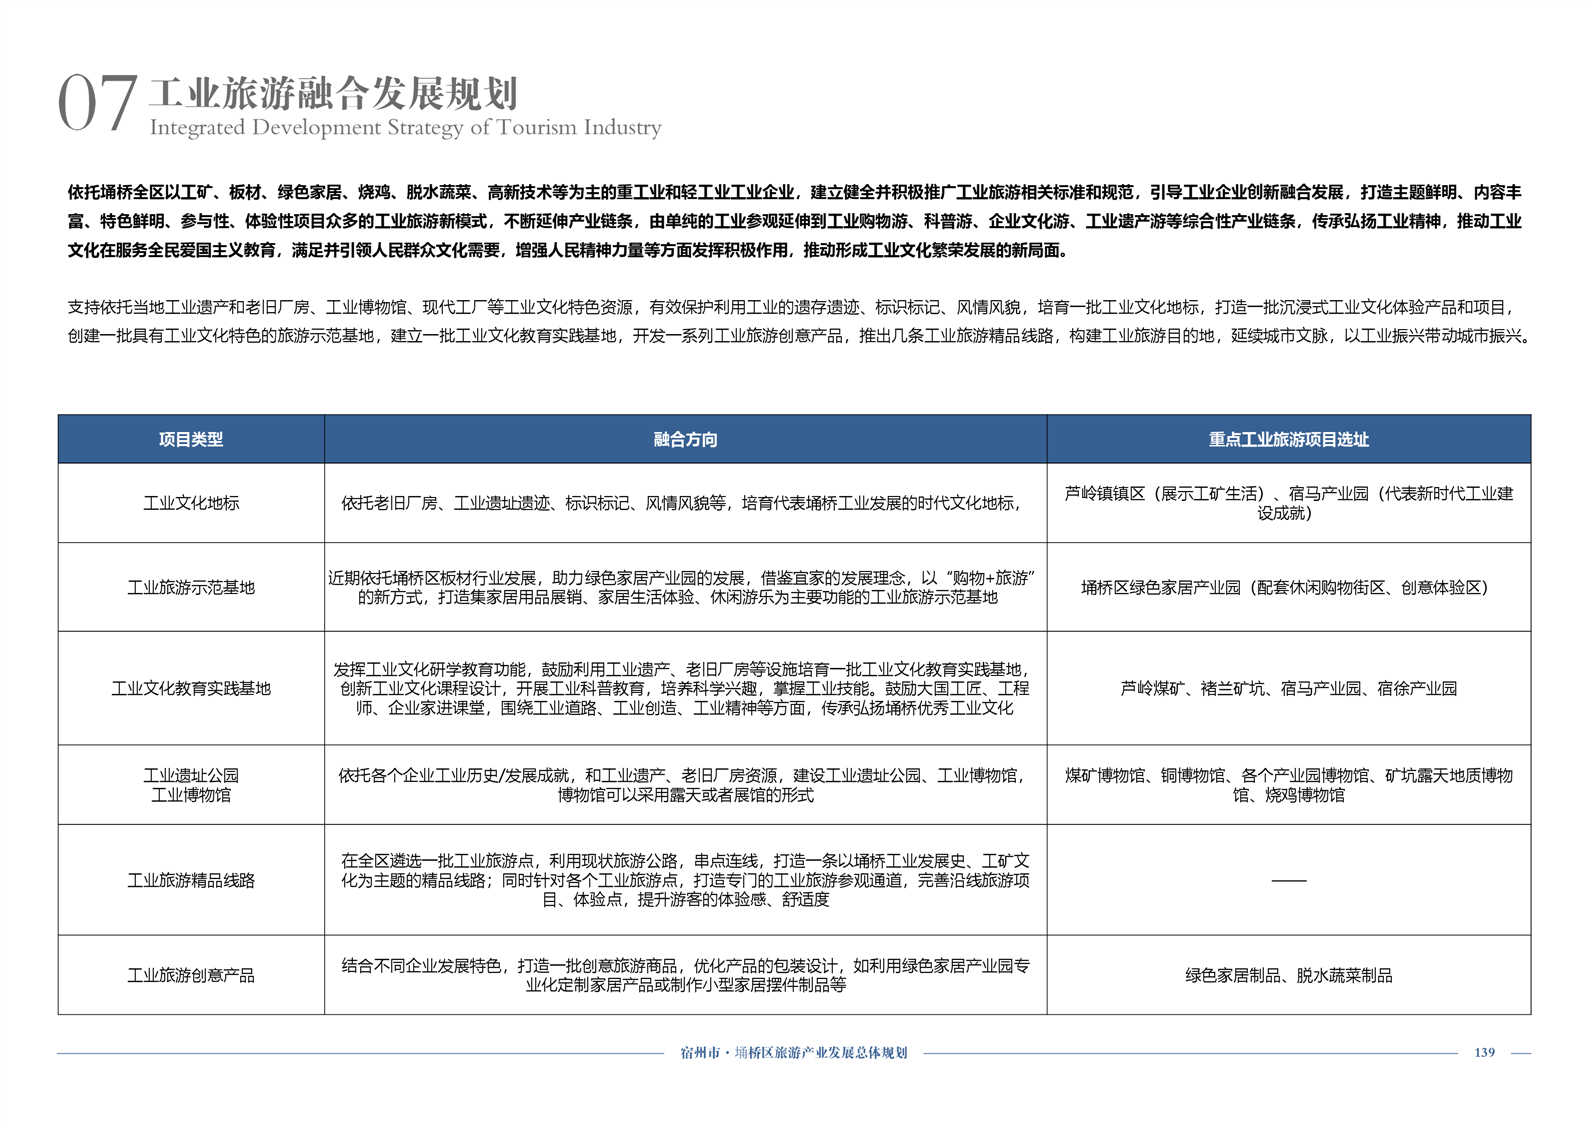Click the 工业旅游示范基地 row label cell
This screenshot has width=1587, height=1122.
[x=191, y=588]
